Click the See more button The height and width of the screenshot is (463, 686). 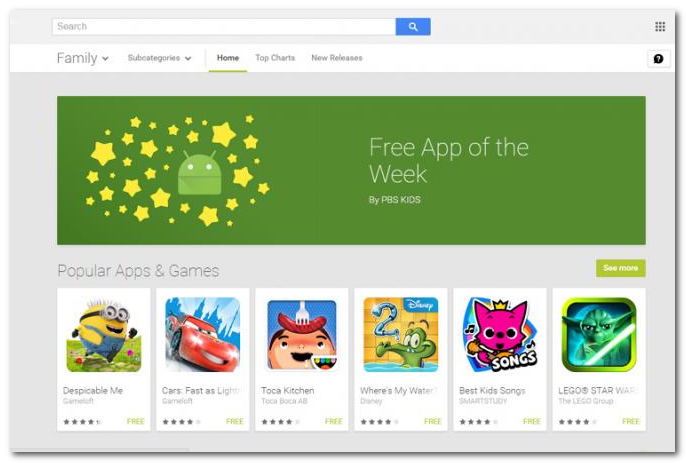620,268
